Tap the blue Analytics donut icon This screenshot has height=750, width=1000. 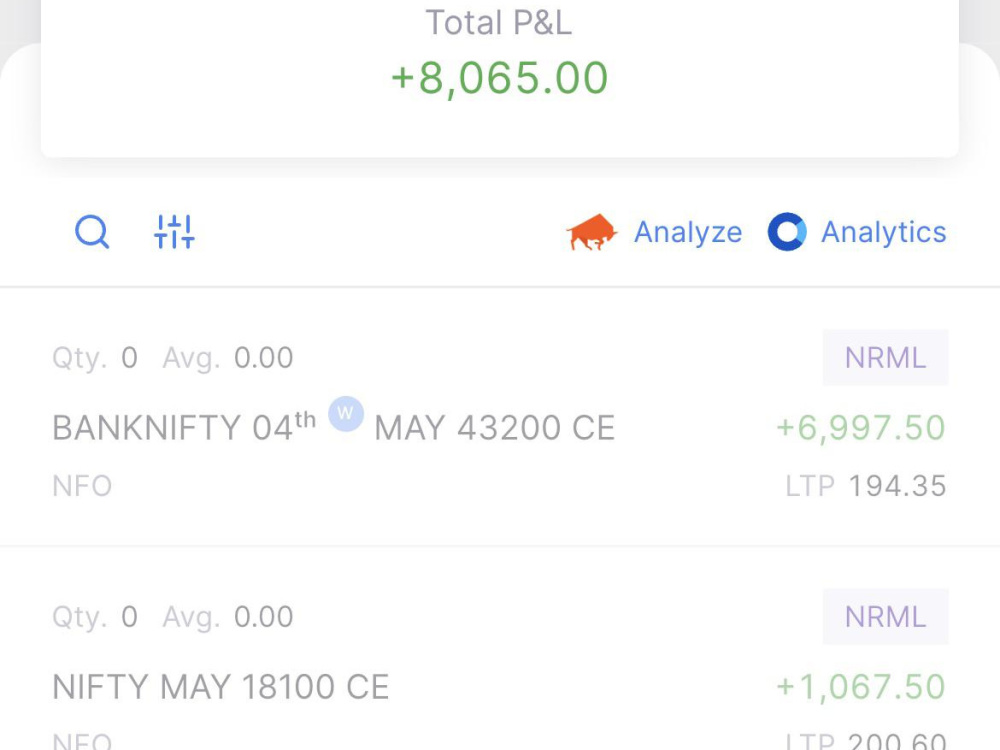787,232
